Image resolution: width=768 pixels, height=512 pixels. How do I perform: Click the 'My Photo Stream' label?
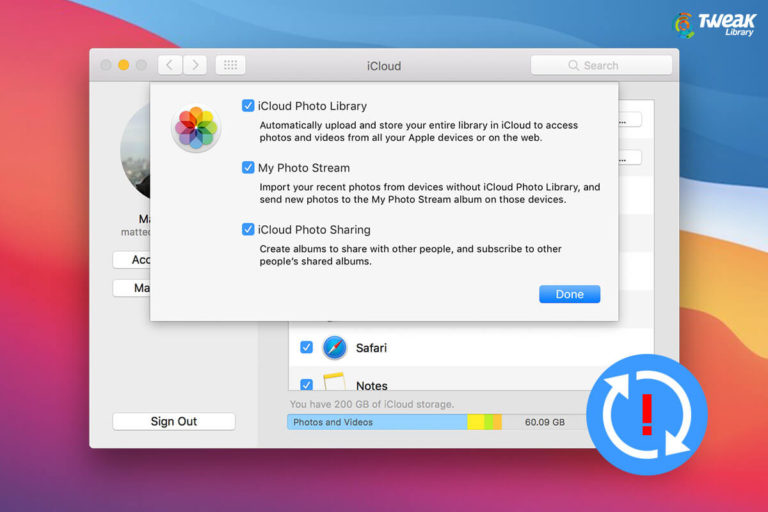[304, 168]
